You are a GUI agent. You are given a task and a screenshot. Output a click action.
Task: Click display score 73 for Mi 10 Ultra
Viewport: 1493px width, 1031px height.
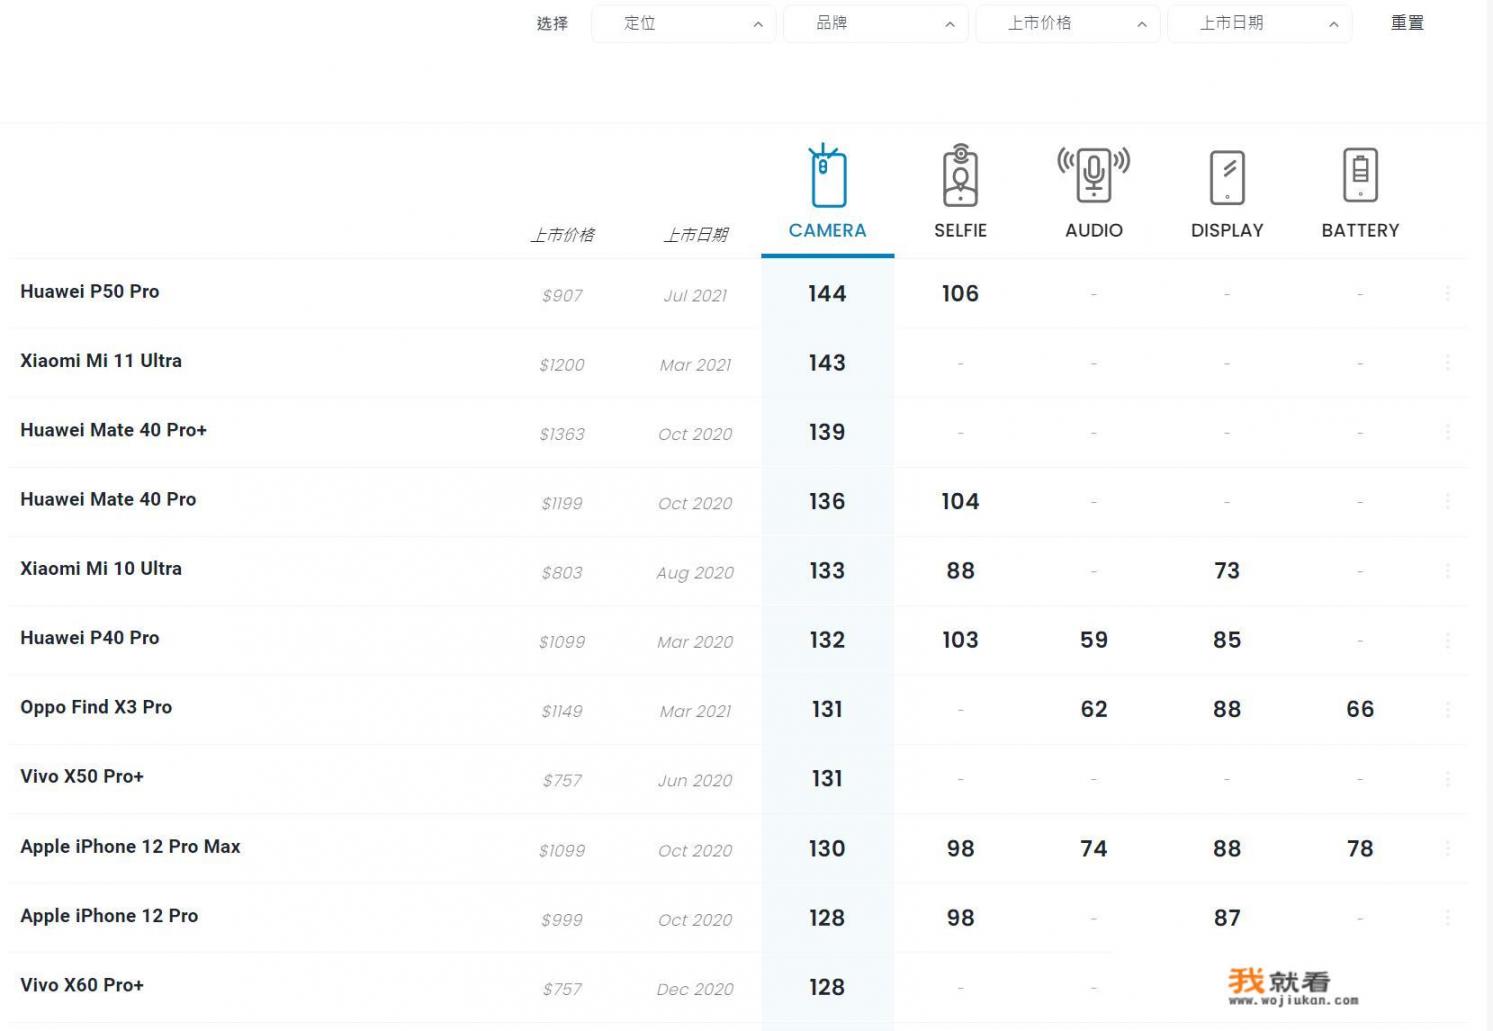click(x=1227, y=570)
